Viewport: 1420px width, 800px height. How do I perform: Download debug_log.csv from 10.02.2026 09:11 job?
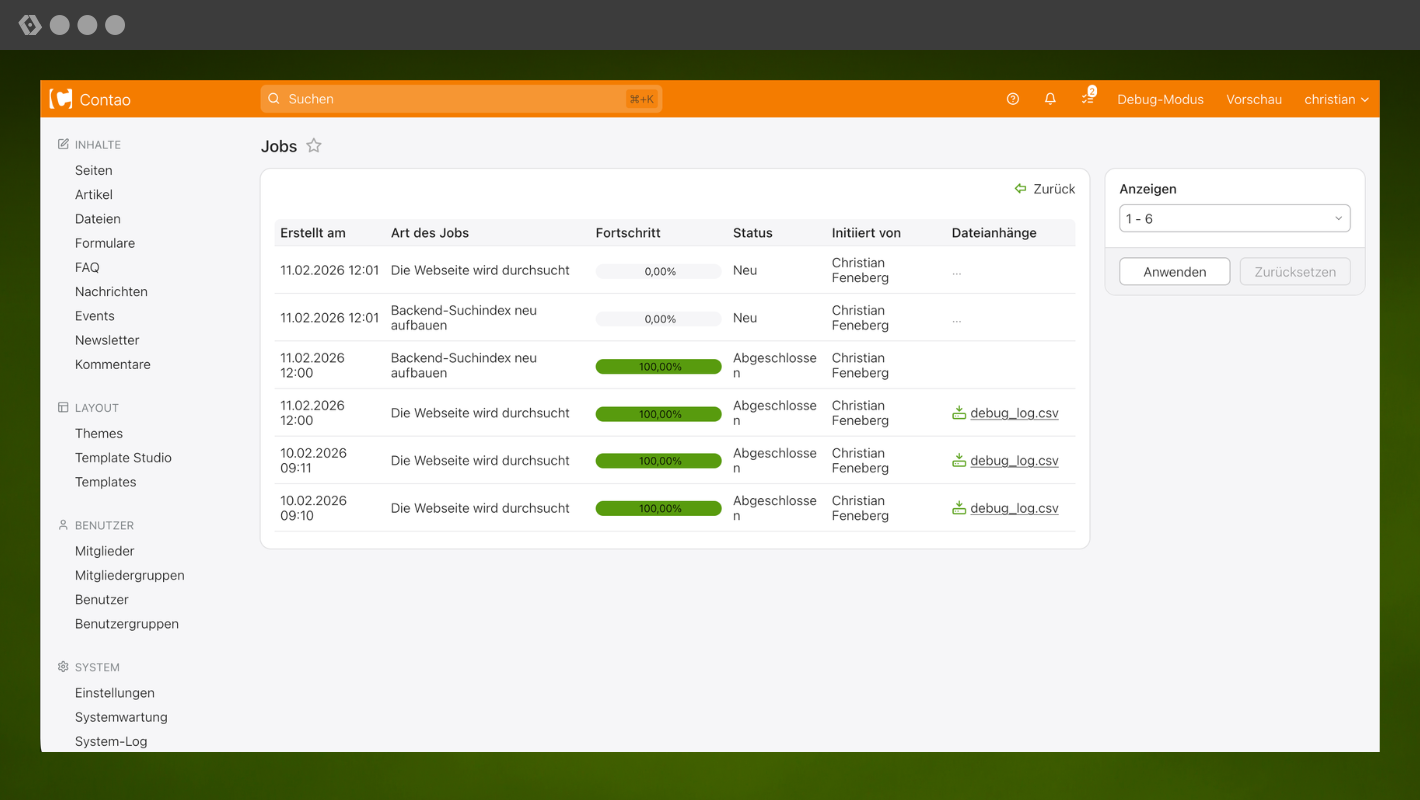click(1013, 461)
